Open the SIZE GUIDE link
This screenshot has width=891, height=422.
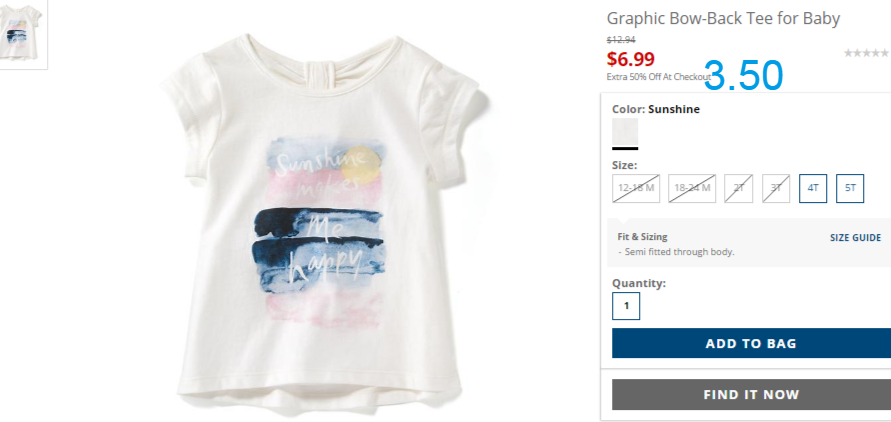[x=855, y=238]
